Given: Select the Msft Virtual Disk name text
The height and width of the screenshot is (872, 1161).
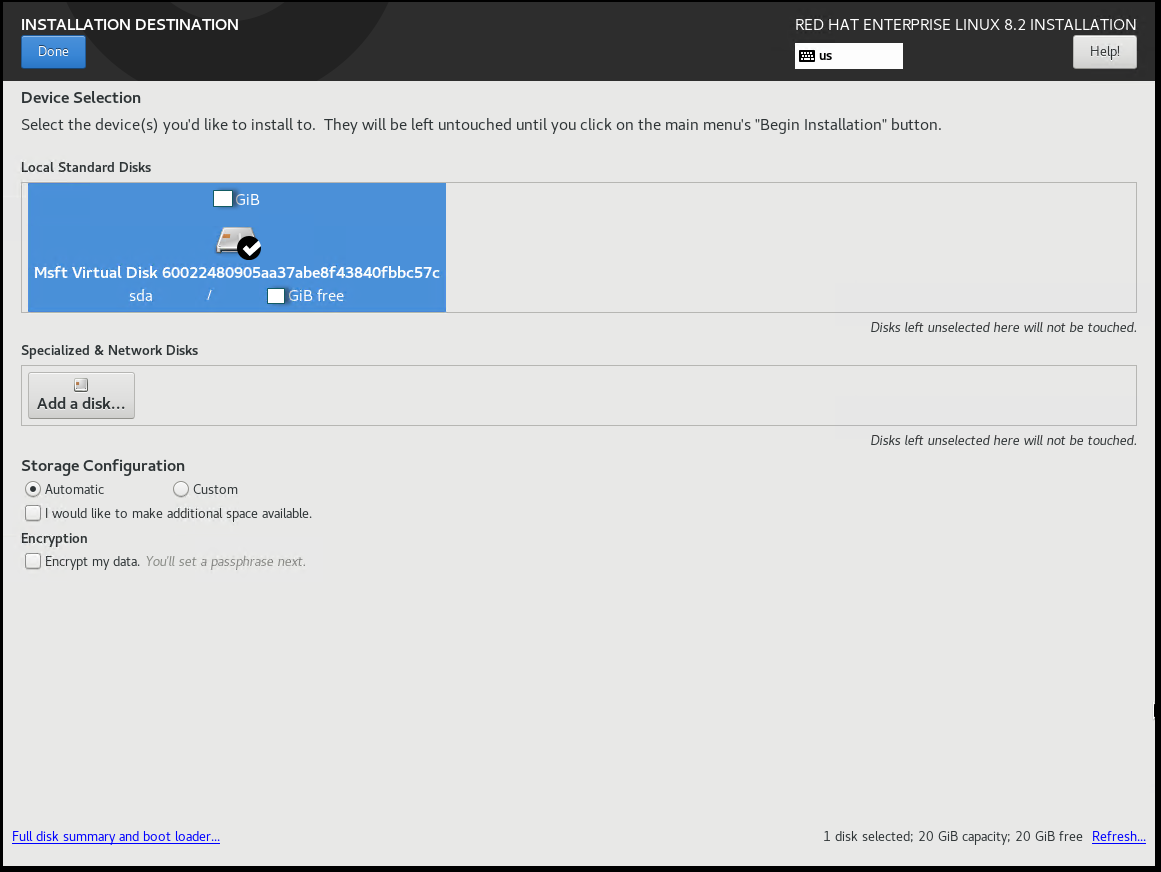Looking at the screenshot, I should tap(237, 273).
